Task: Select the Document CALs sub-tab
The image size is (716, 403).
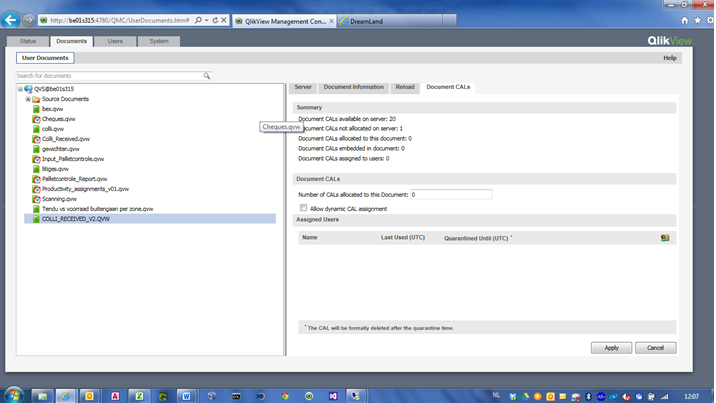Action: tap(448, 87)
